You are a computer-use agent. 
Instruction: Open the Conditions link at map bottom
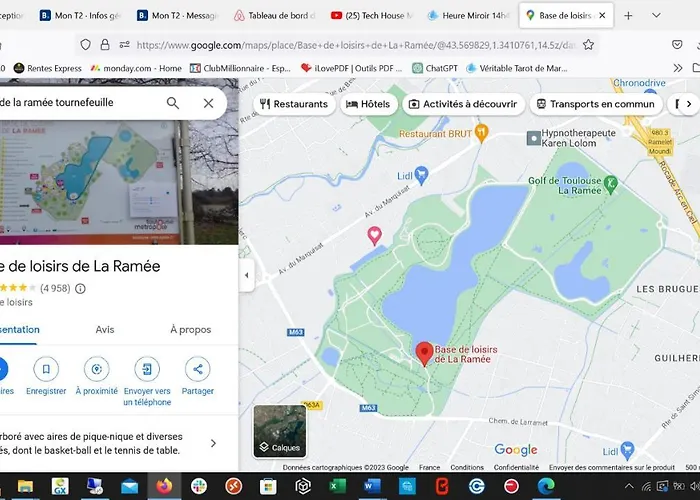coord(467,467)
